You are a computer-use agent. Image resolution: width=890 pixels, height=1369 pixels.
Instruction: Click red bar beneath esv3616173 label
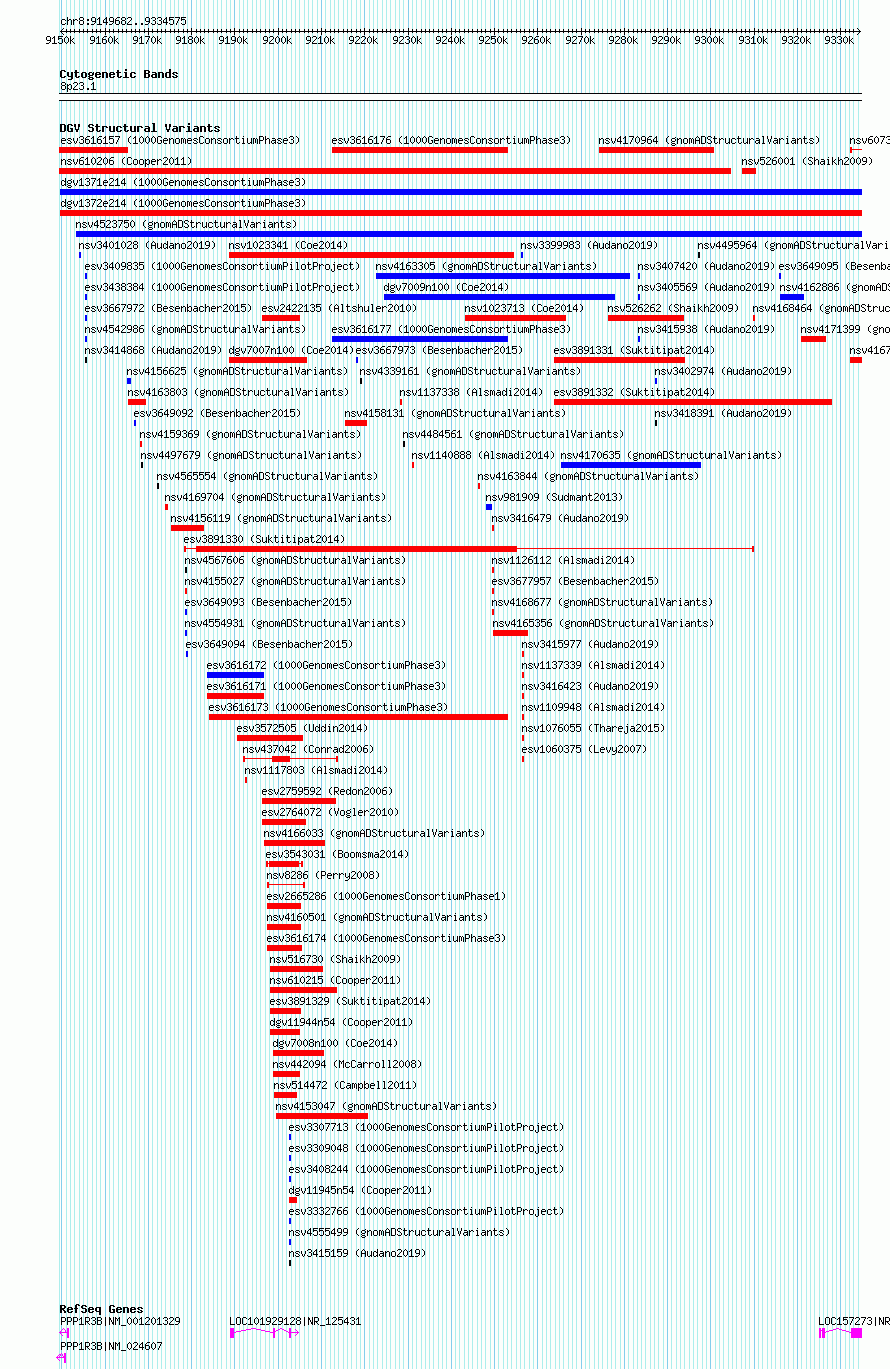pos(358,717)
